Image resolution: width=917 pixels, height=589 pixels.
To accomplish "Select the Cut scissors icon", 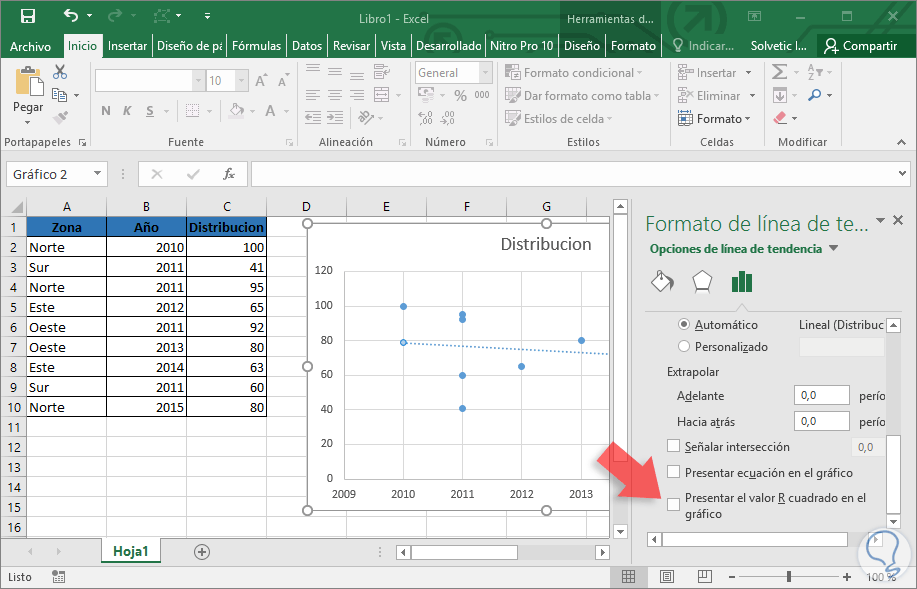I will pyautogui.click(x=60, y=72).
